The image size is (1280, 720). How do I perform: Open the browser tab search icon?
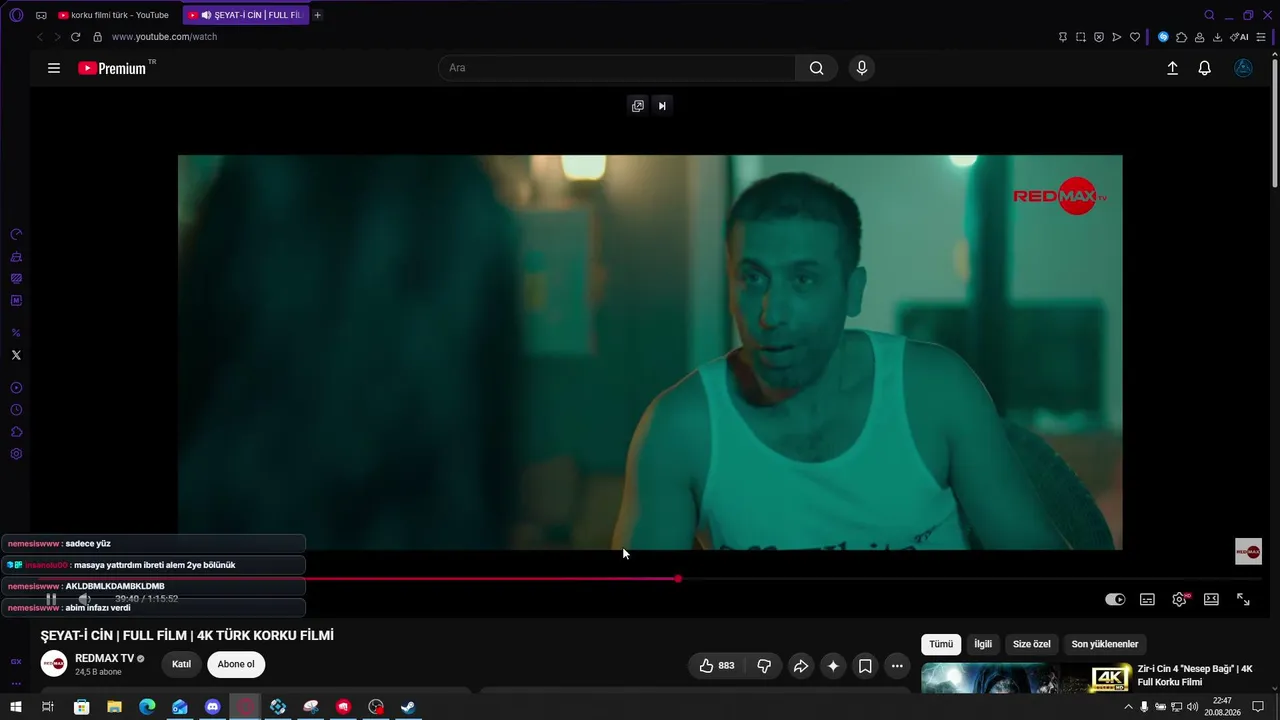[x=1209, y=15]
